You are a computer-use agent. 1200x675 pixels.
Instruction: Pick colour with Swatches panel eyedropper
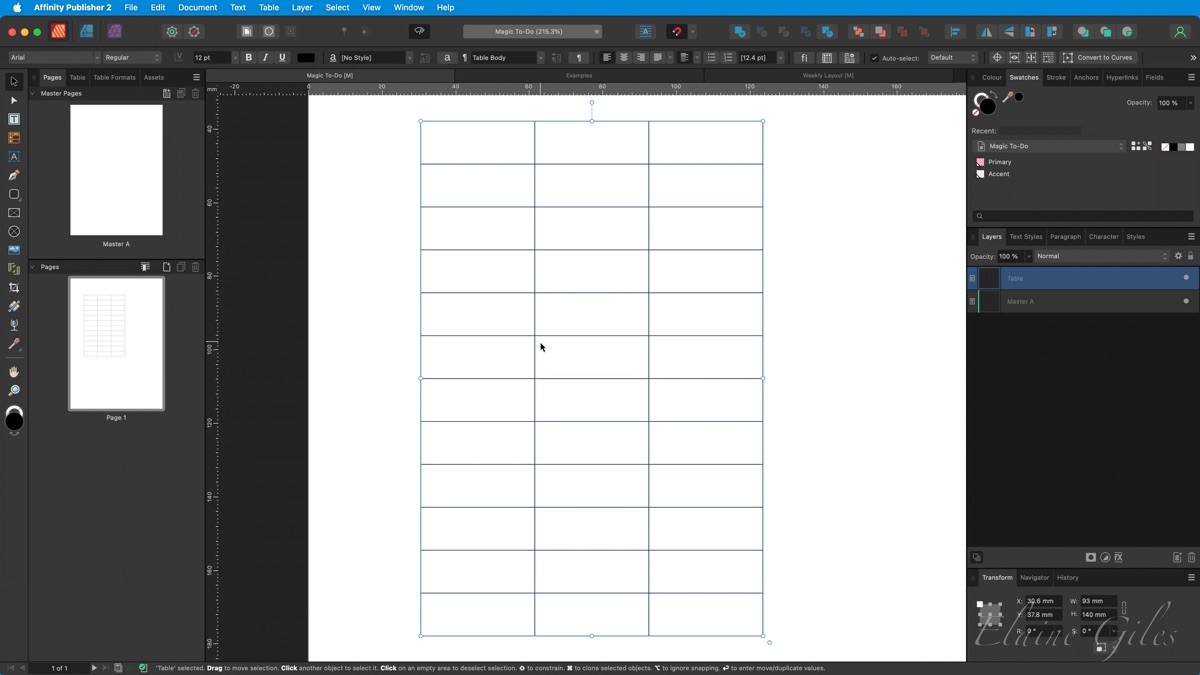(x=1008, y=97)
